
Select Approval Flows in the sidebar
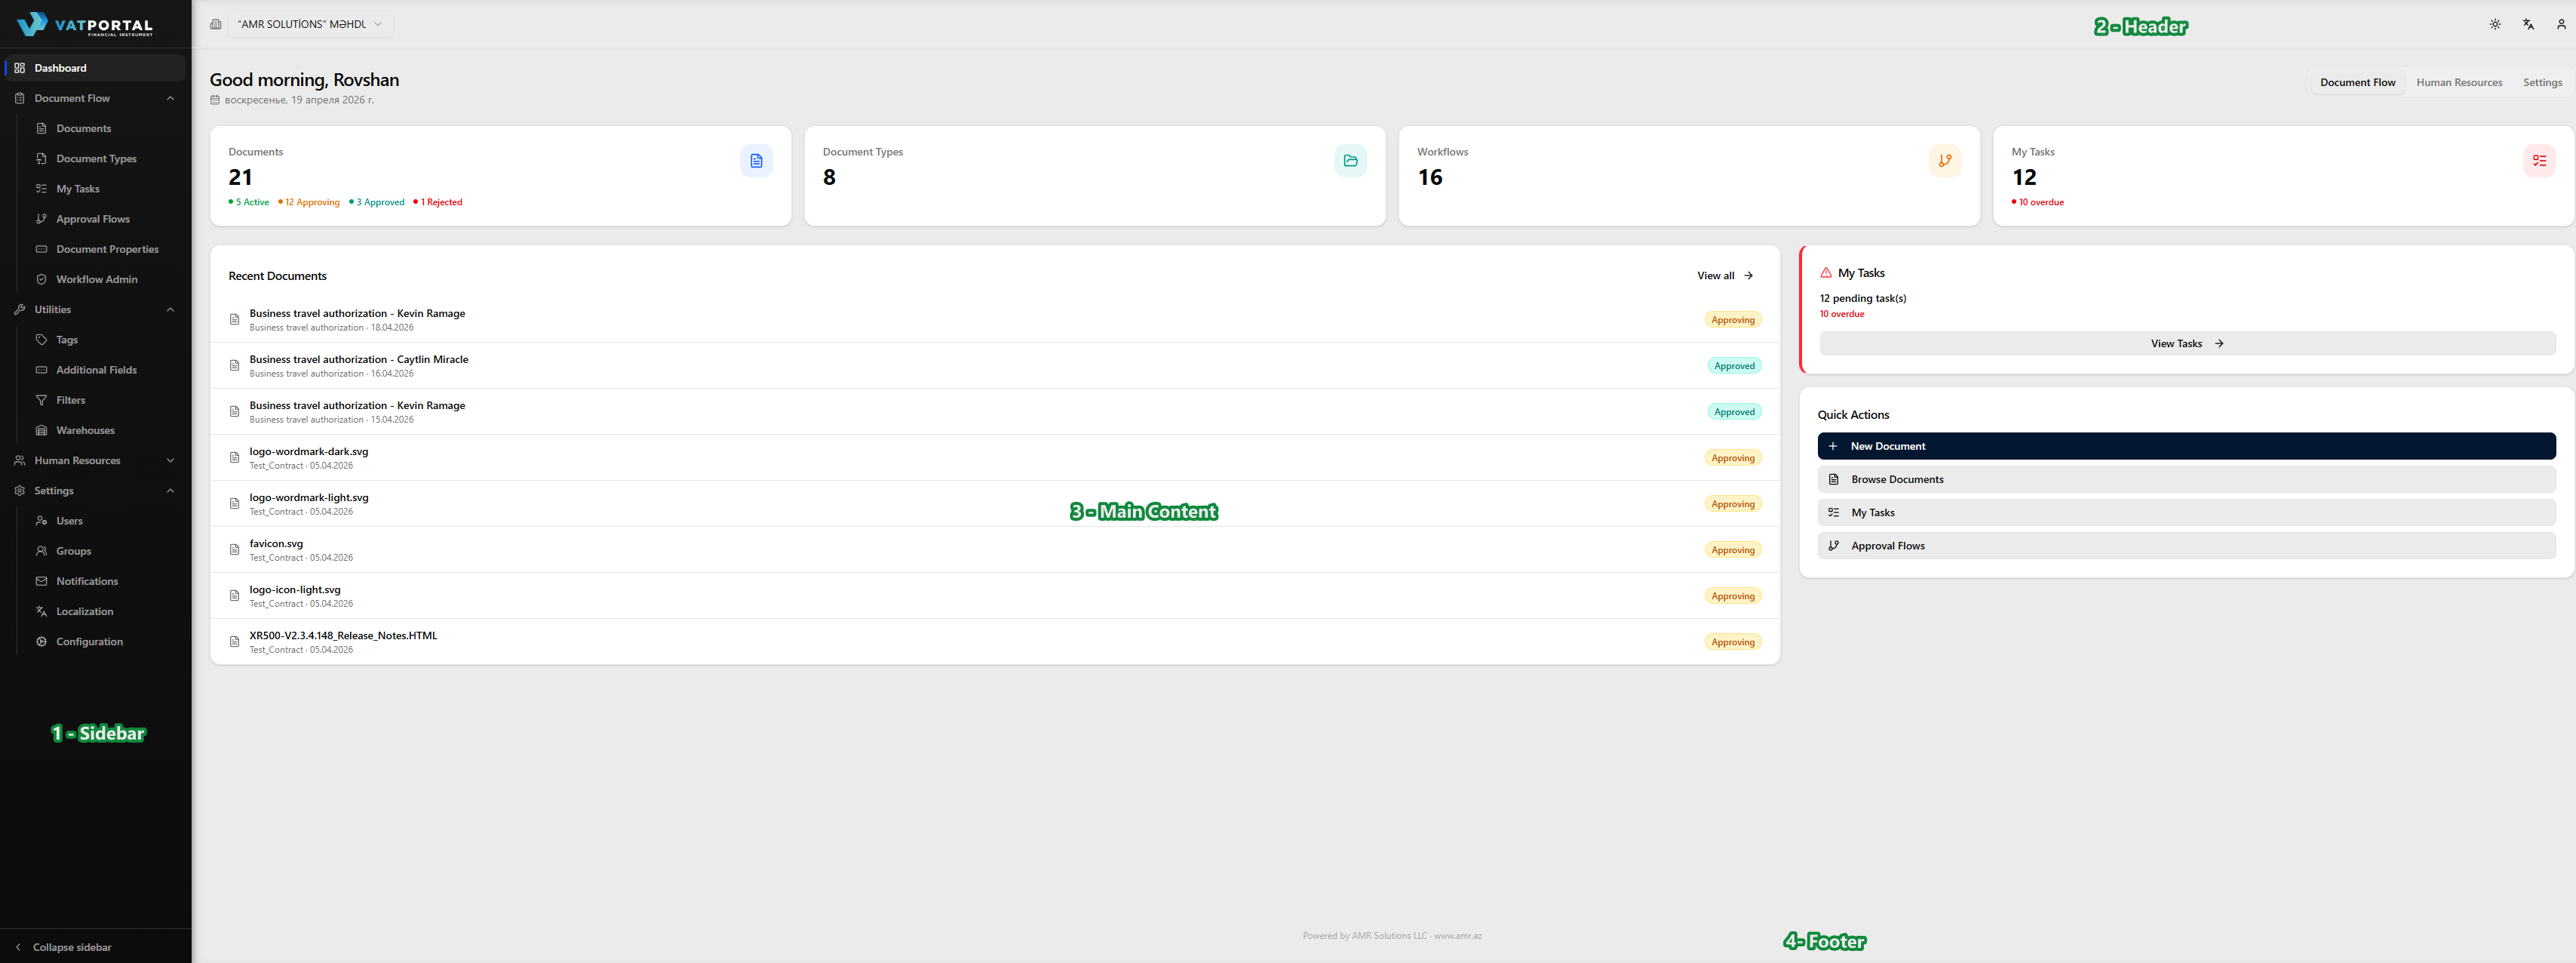[x=92, y=219]
